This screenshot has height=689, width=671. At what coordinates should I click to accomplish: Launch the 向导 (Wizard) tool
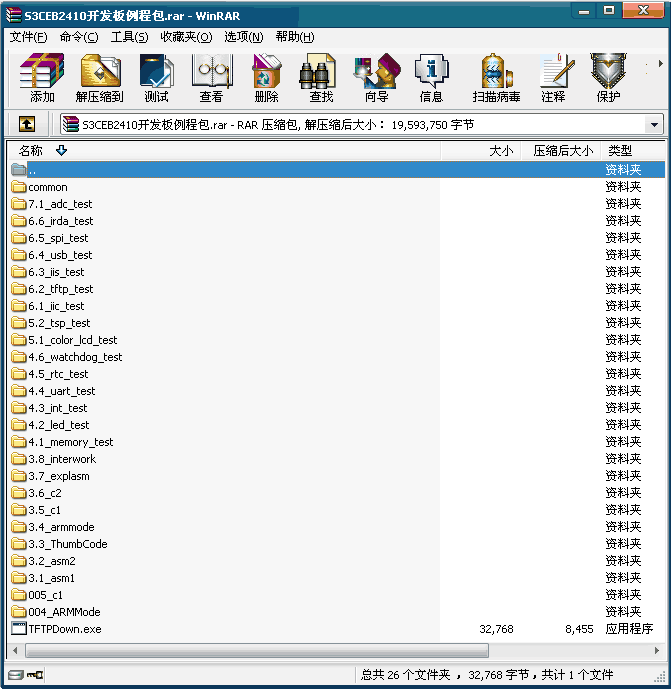point(377,78)
